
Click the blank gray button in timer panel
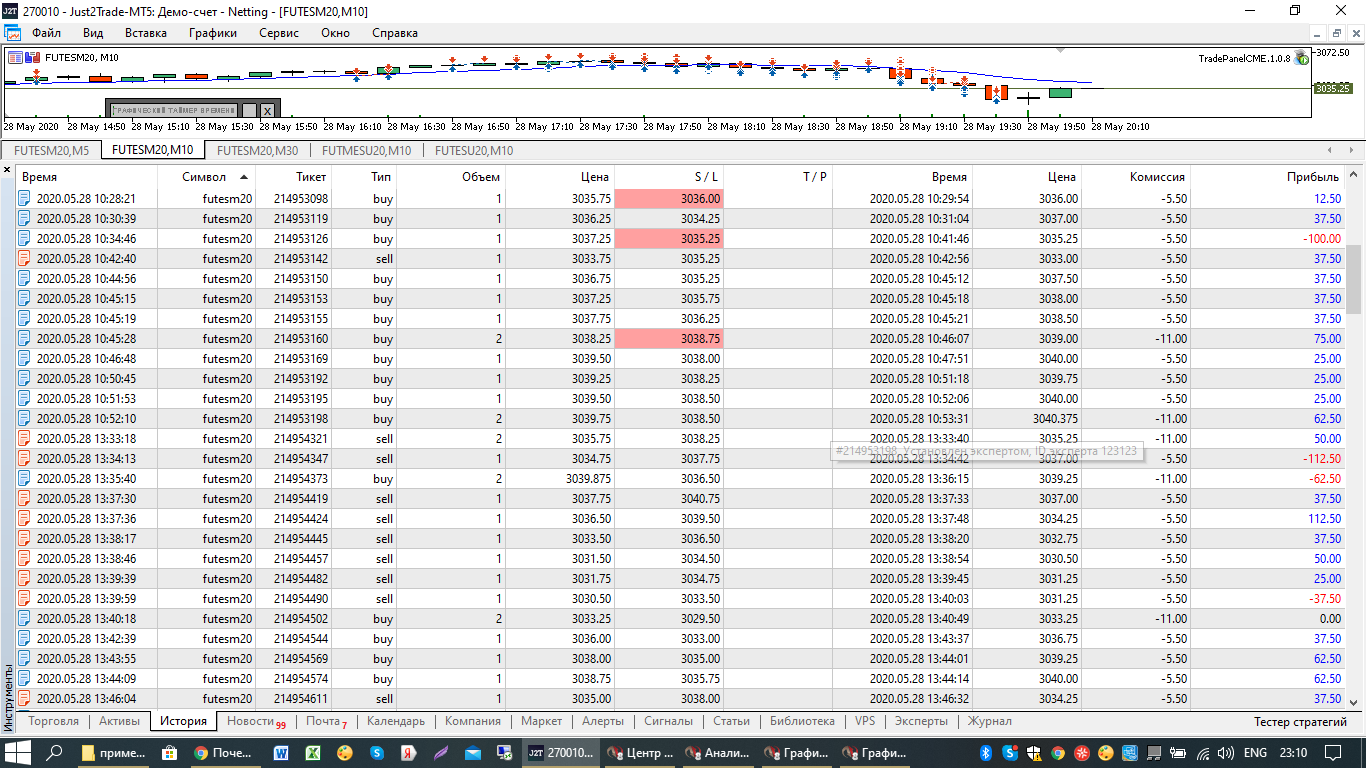[250, 110]
